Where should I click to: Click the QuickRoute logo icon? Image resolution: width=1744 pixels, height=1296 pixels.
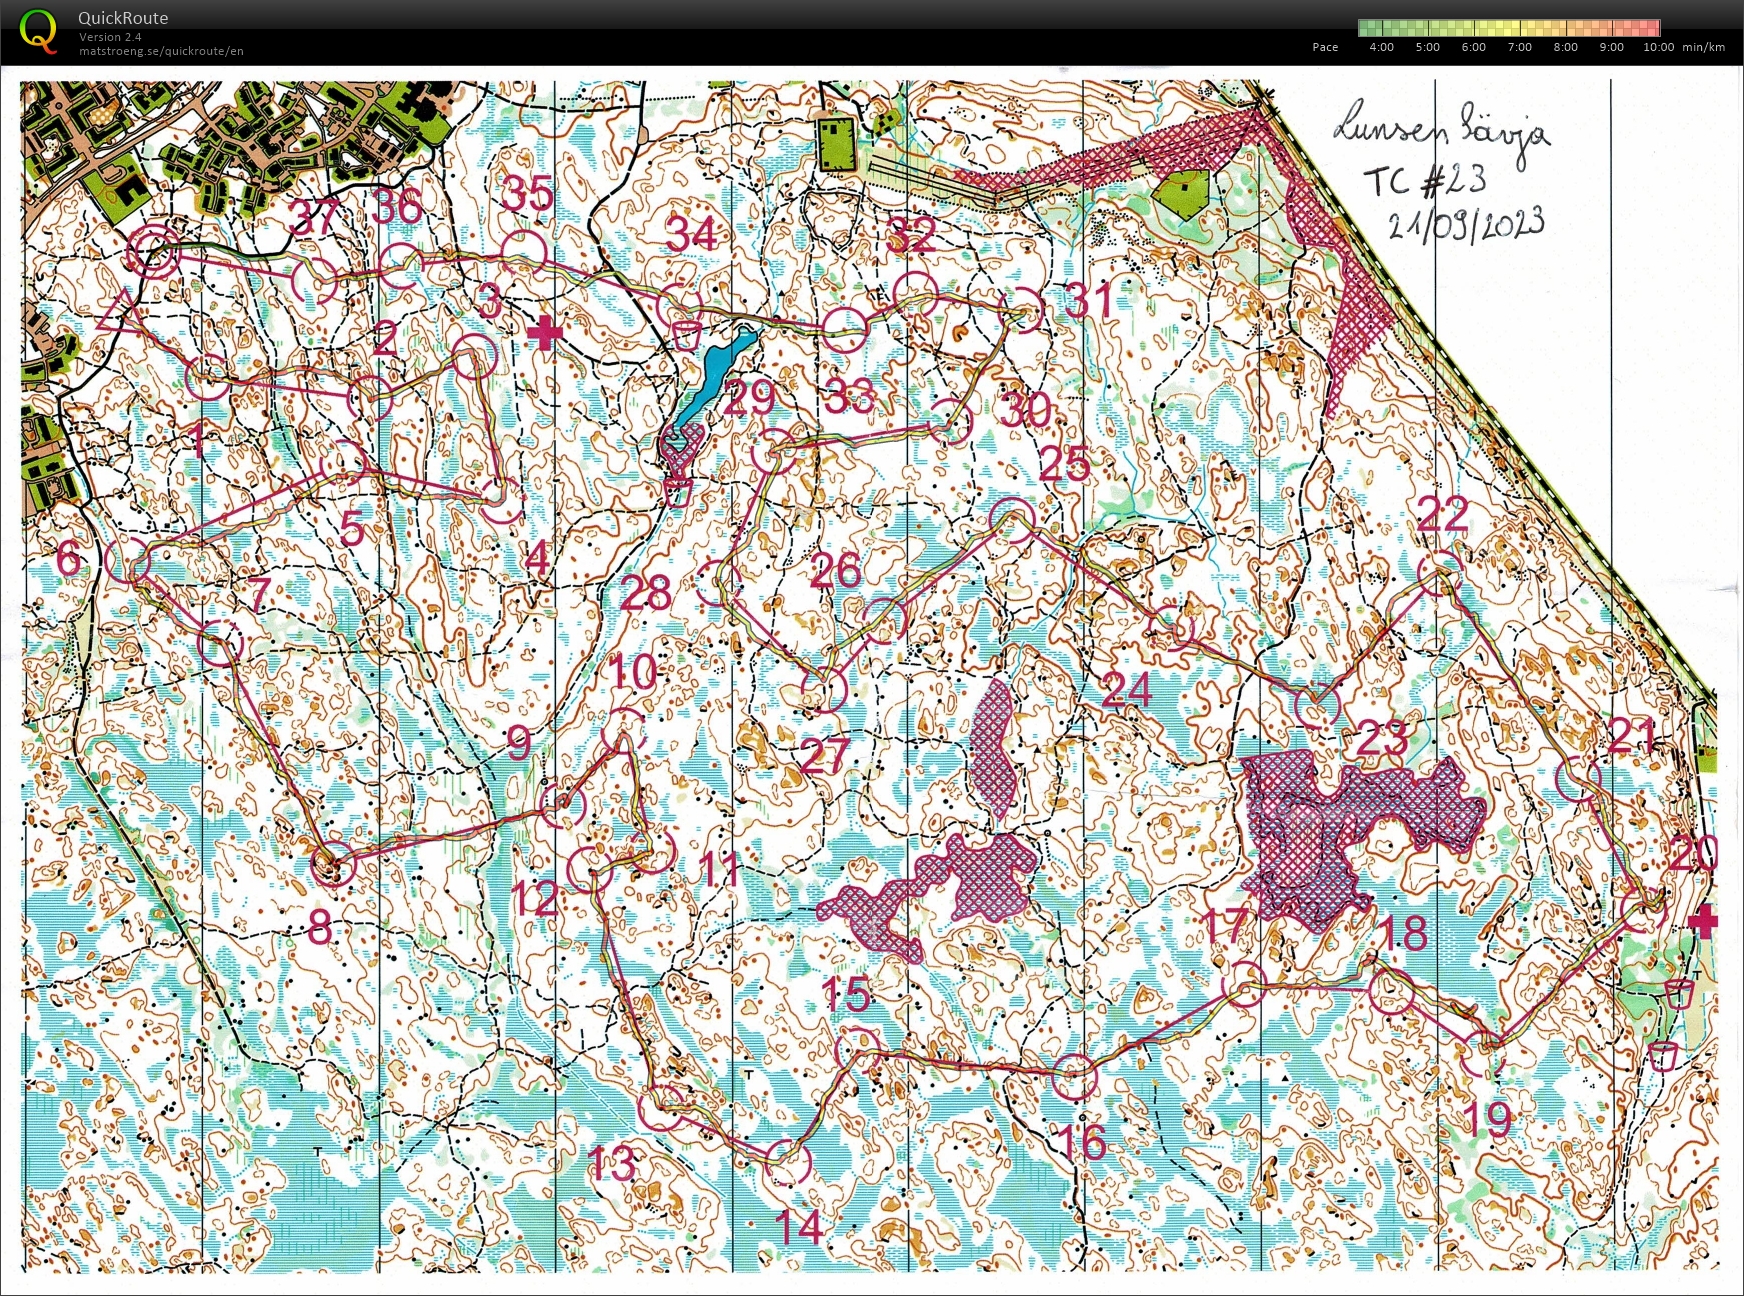coord(38,30)
